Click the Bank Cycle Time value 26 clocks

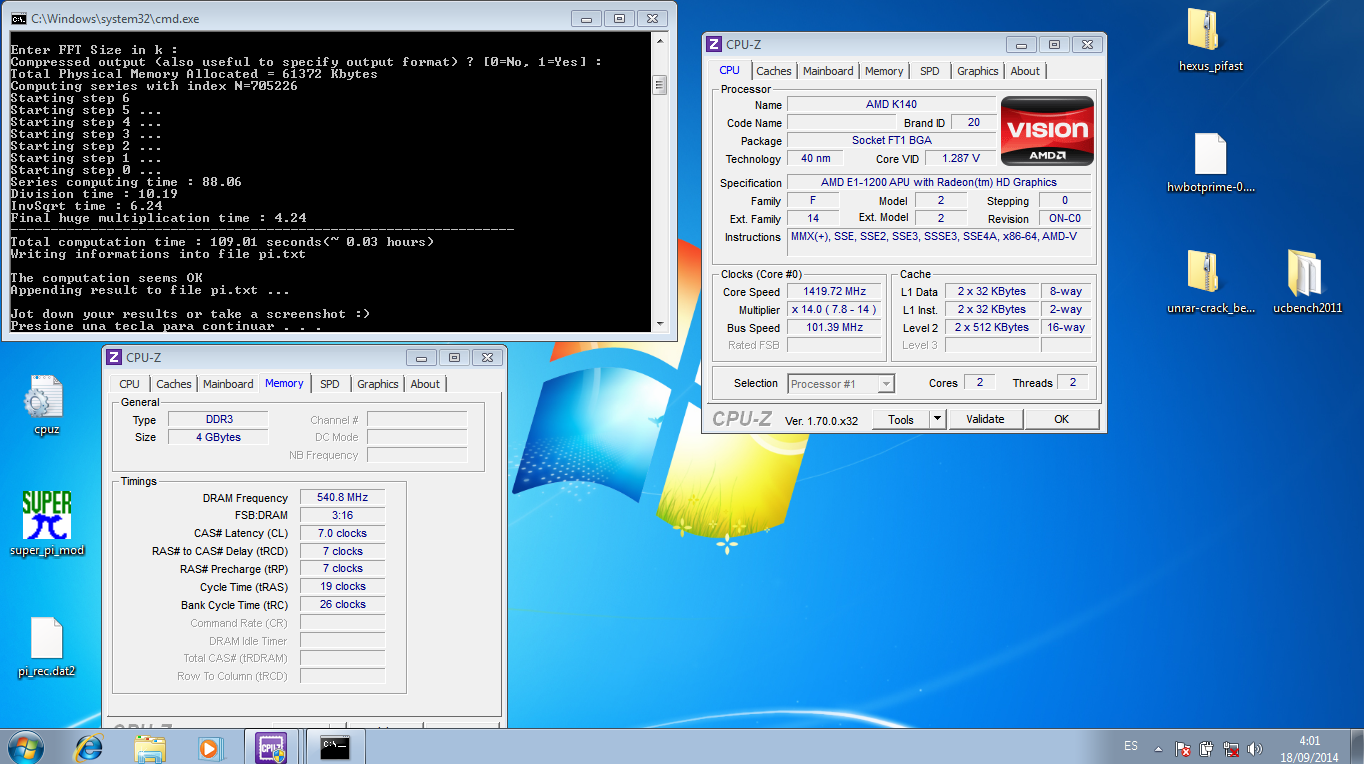[342, 605]
